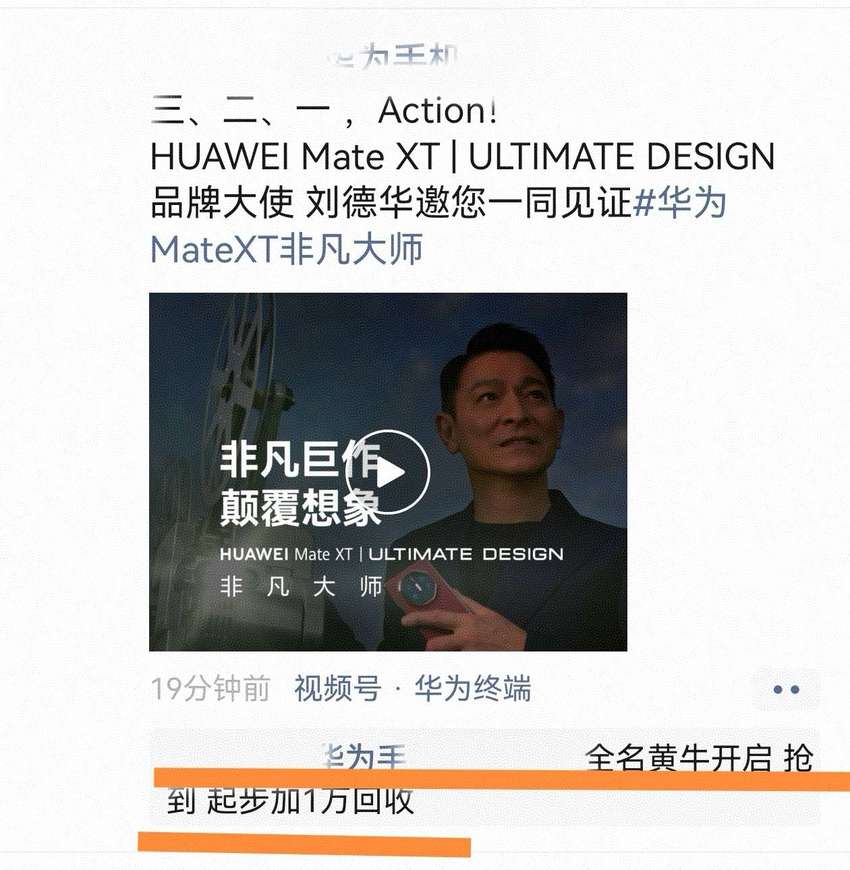Open the two-dot more options button

tap(786, 689)
